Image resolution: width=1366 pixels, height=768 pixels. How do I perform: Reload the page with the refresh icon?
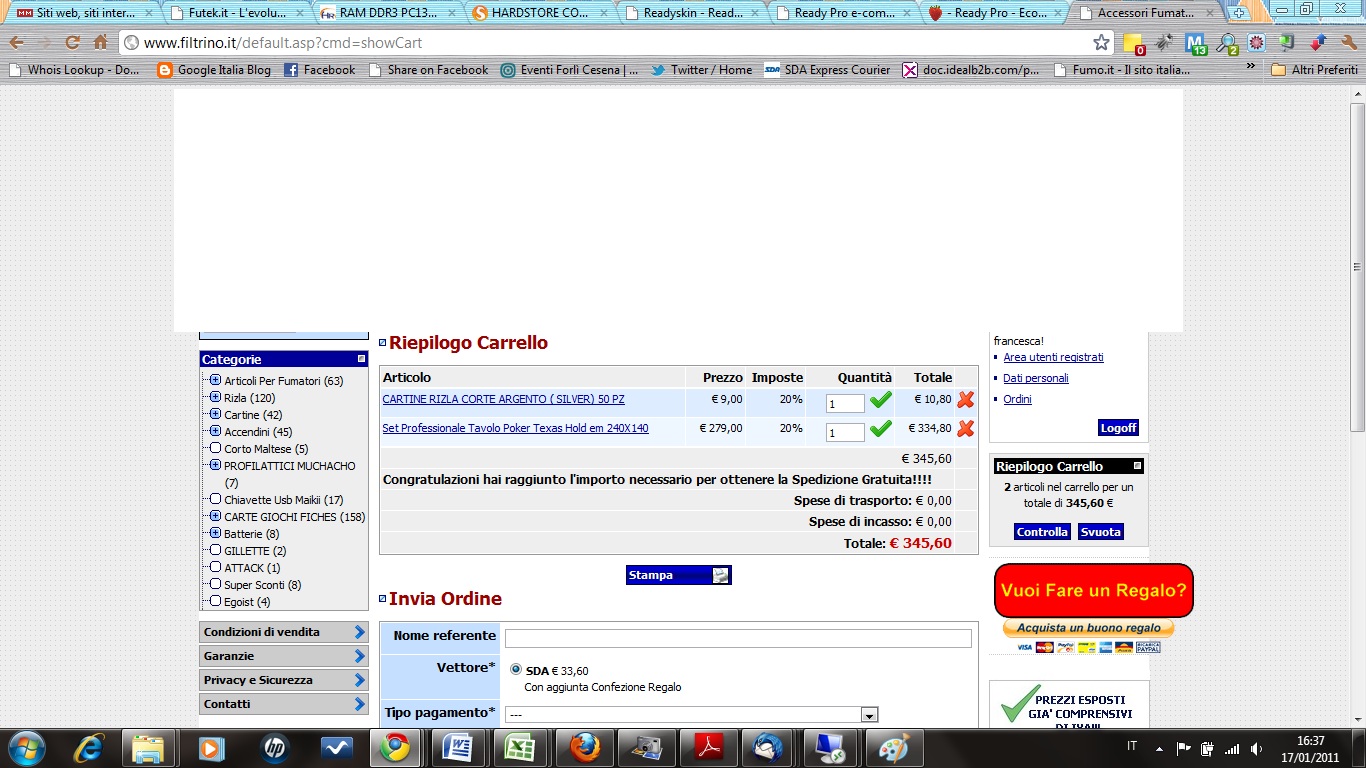tap(72, 43)
